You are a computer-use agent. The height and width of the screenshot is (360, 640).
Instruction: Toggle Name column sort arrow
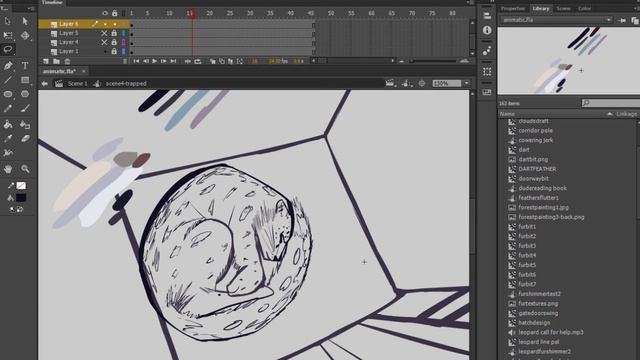coord(609,114)
